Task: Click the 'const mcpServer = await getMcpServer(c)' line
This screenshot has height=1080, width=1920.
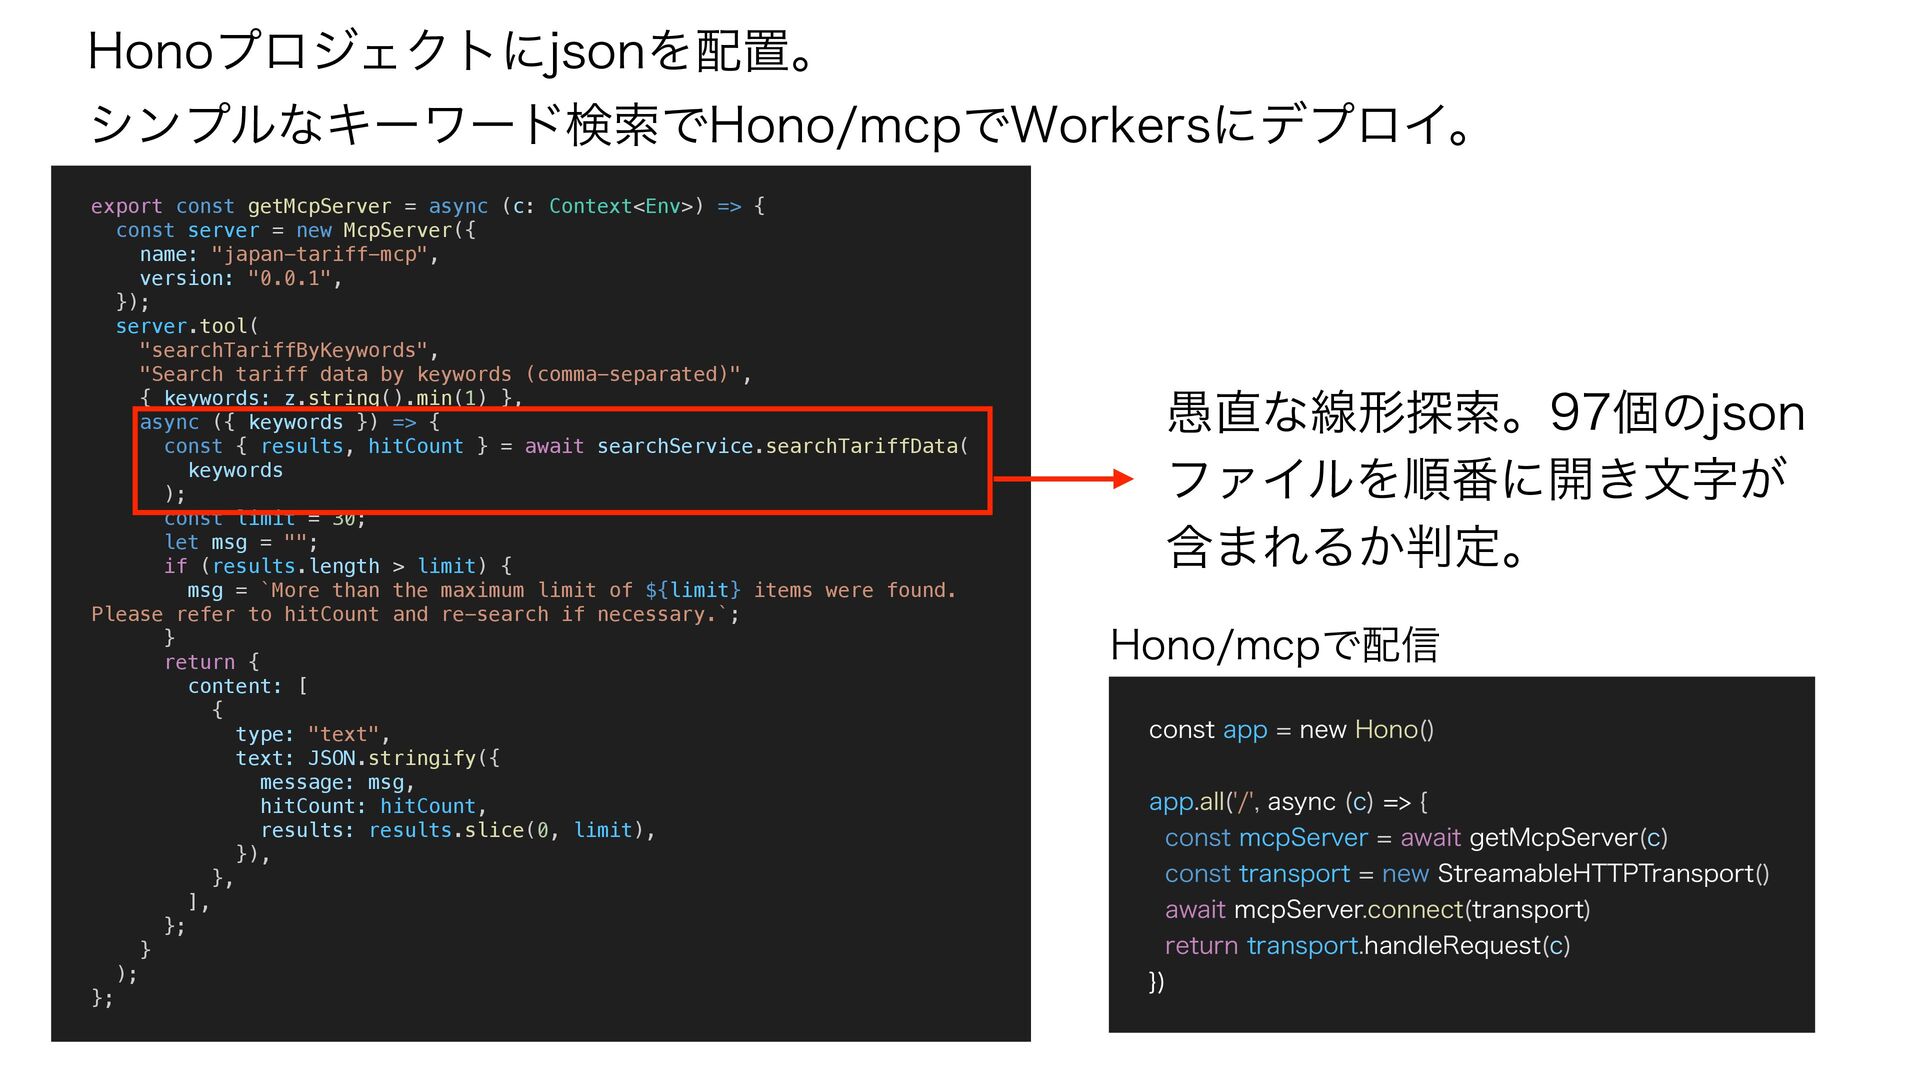Action: (x=1416, y=838)
